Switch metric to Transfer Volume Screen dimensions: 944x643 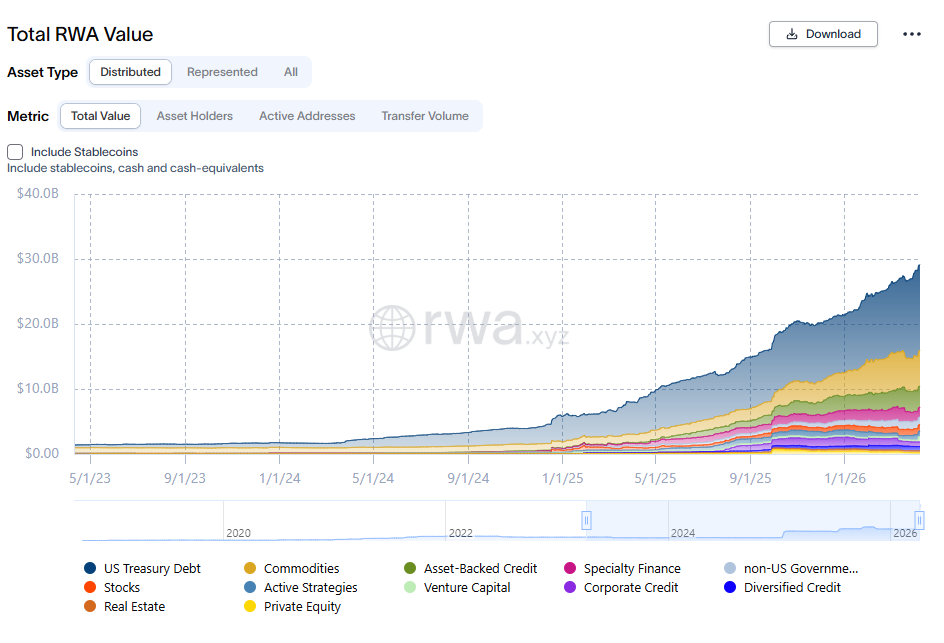[x=424, y=116]
